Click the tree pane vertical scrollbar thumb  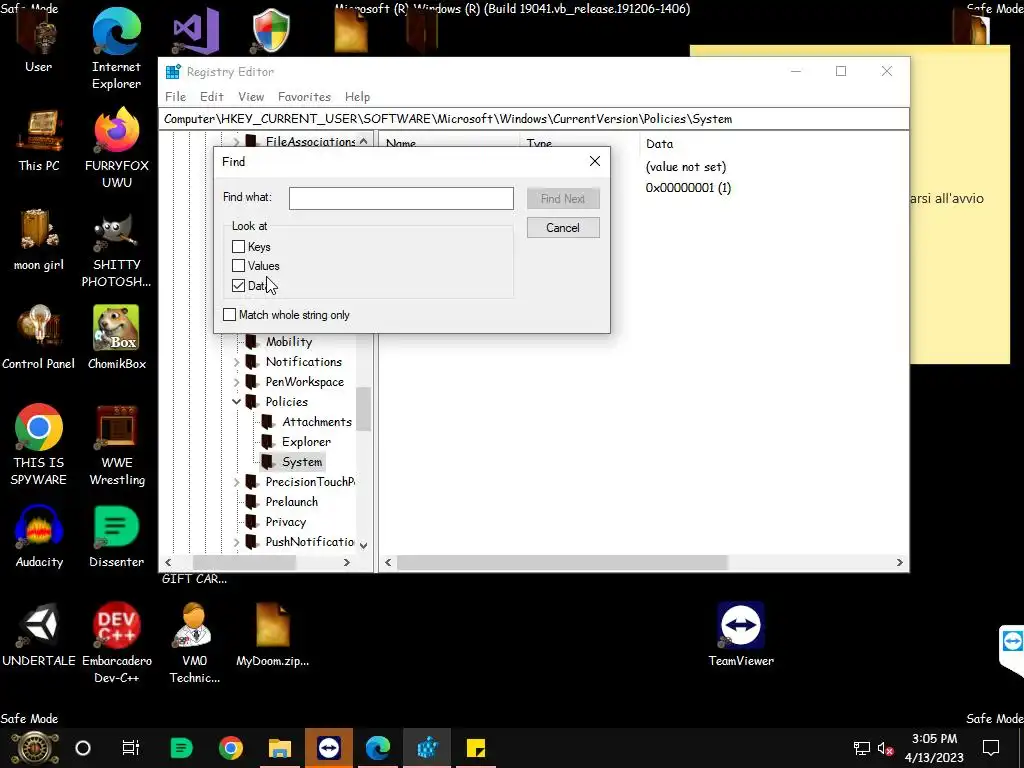[363, 409]
